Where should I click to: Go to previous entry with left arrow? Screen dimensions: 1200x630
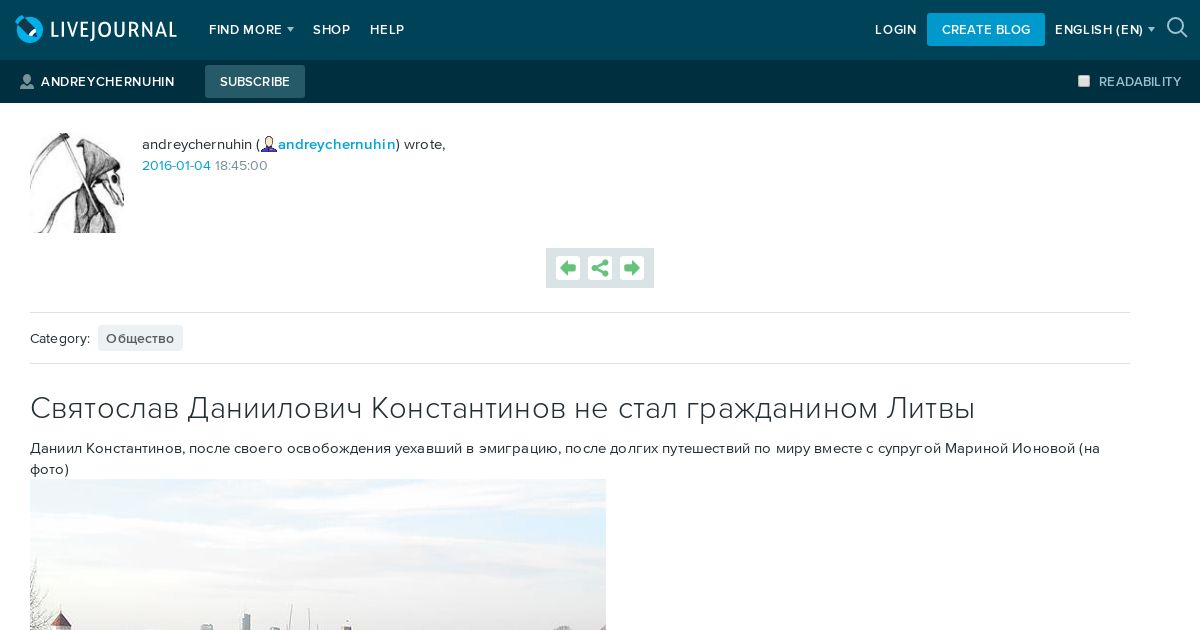(568, 268)
